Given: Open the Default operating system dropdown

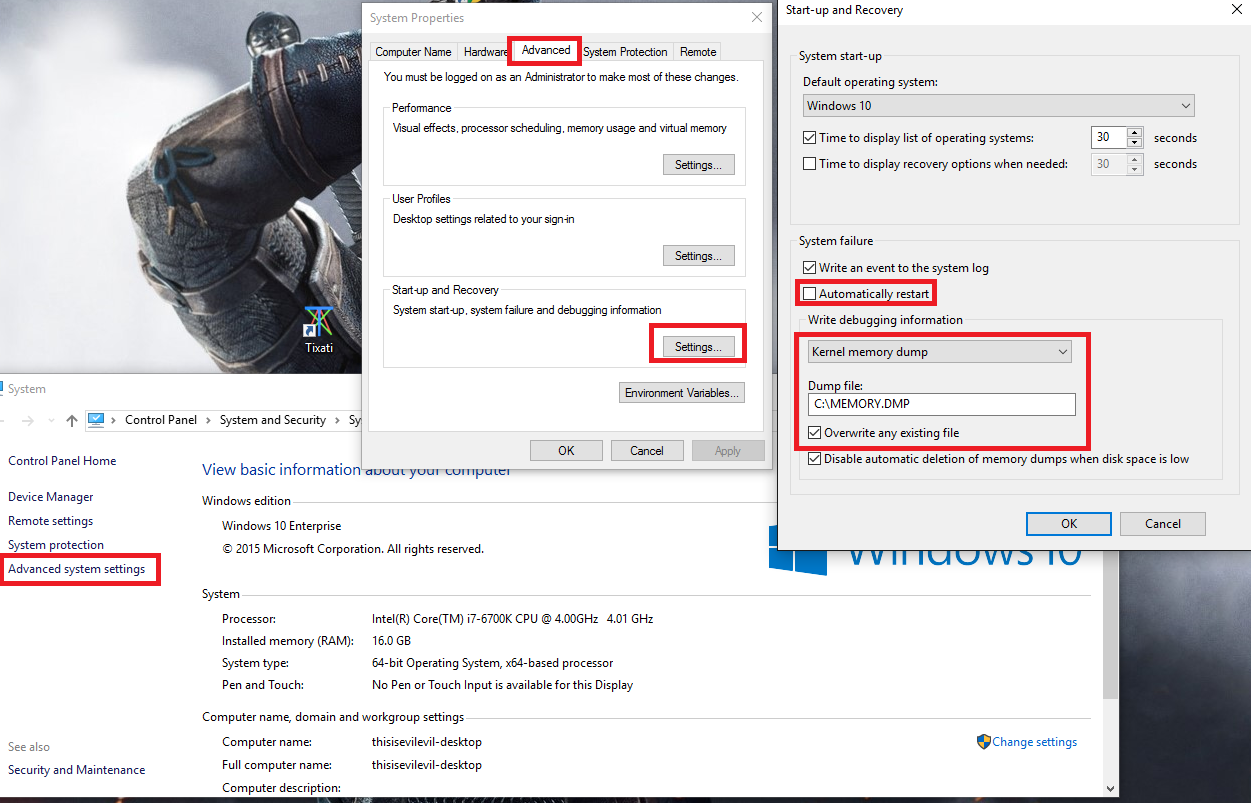Looking at the screenshot, I should 999,105.
